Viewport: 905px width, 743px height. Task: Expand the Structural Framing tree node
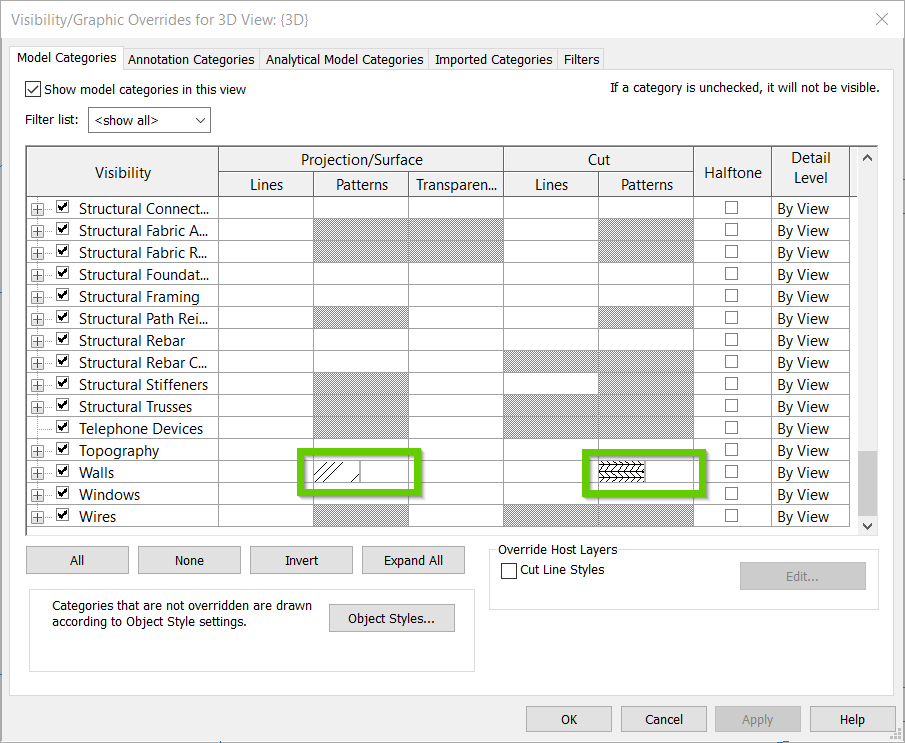tap(37, 297)
